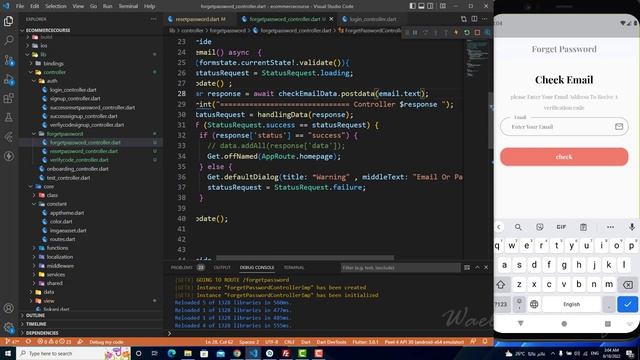Tap the keyboard clipboard icon

[583, 227]
